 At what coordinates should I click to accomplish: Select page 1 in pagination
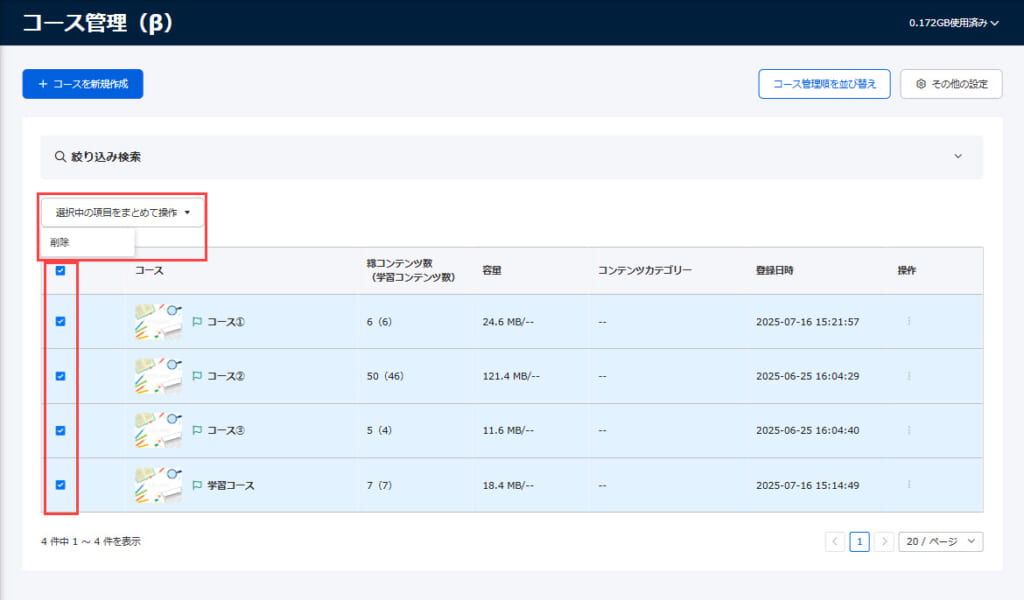click(859, 541)
